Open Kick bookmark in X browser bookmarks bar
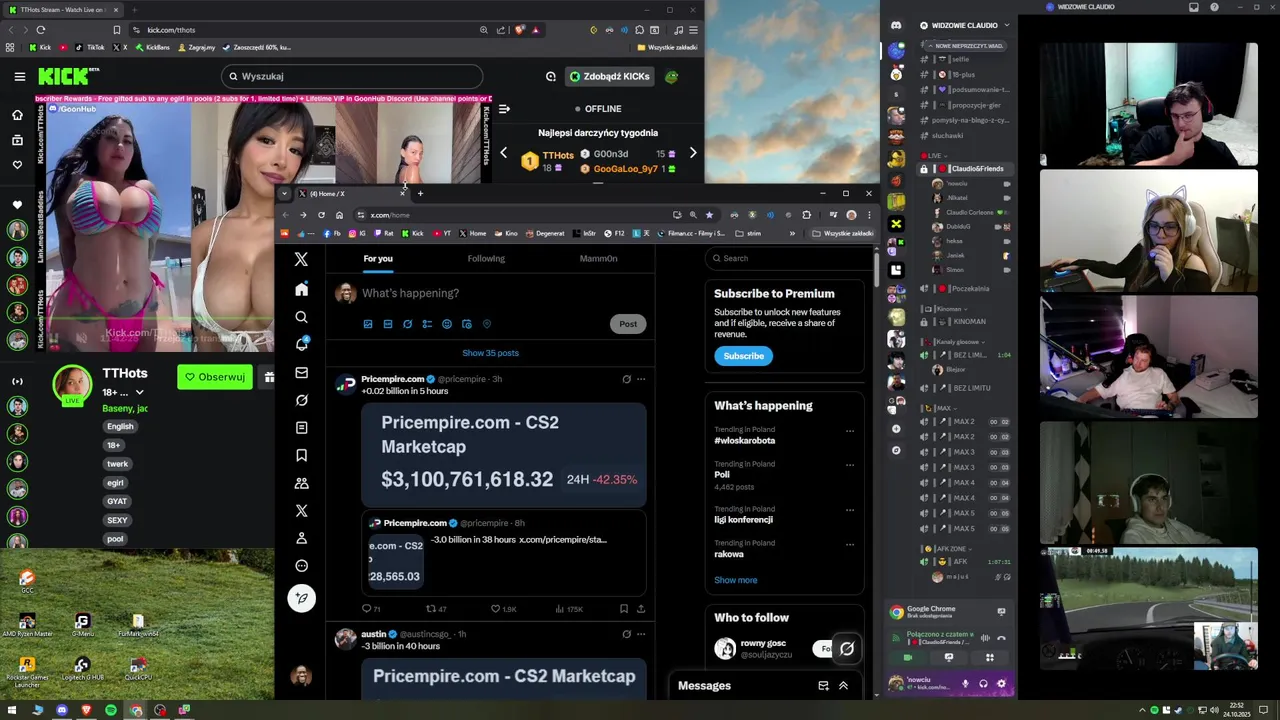The width and height of the screenshot is (1280, 720). coord(413,233)
